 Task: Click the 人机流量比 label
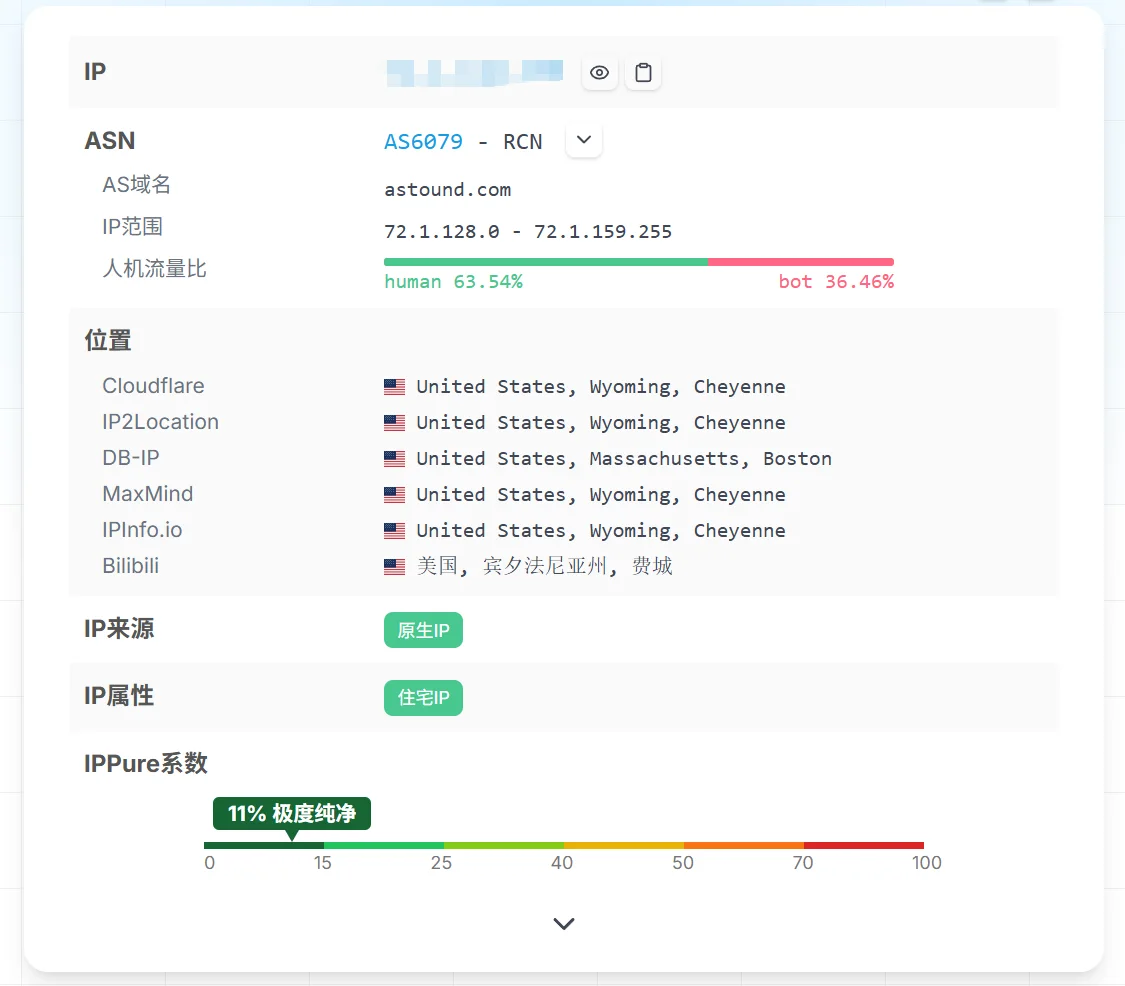point(154,268)
